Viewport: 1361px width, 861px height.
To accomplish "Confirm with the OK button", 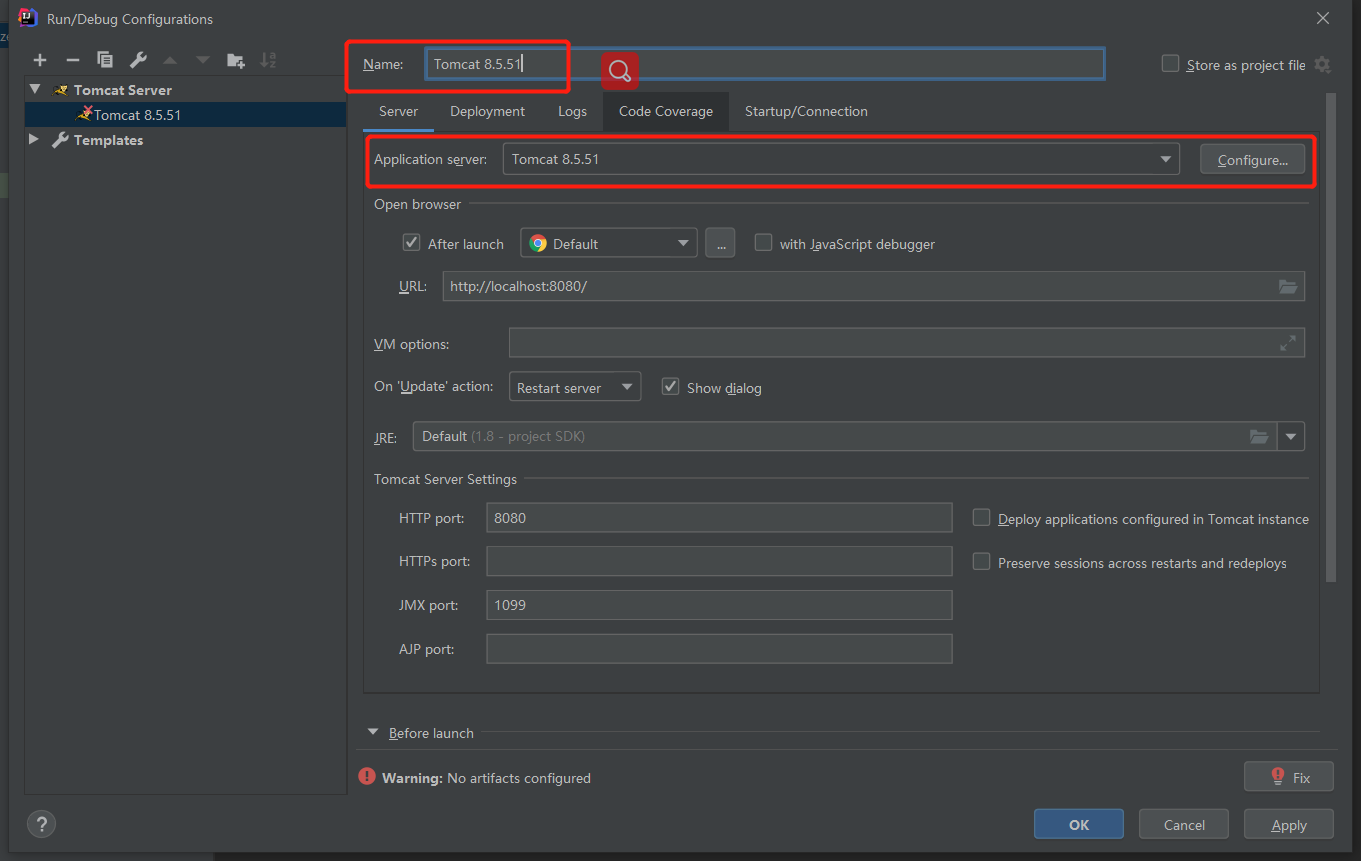I will coord(1078,824).
